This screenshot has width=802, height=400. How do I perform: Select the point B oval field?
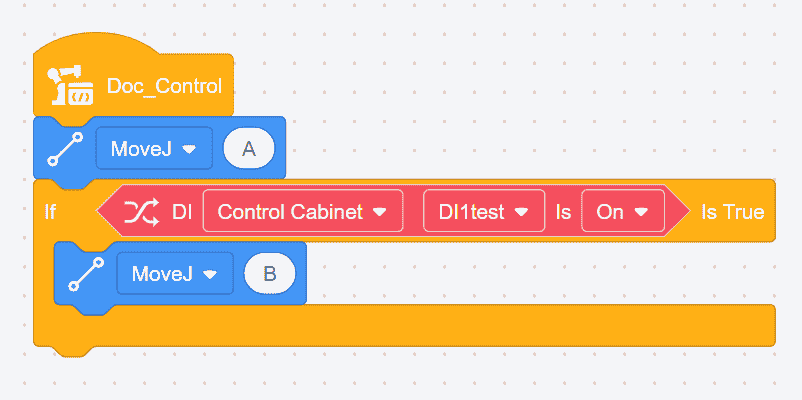(270, 273)
